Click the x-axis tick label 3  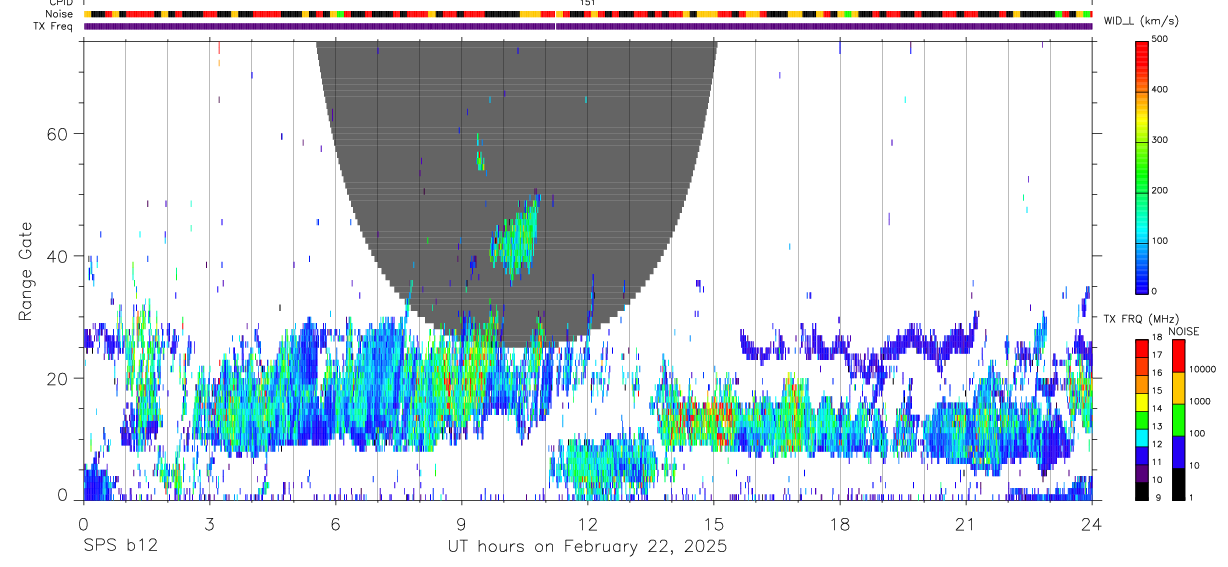pyautogui.click(x=209, y=524)
